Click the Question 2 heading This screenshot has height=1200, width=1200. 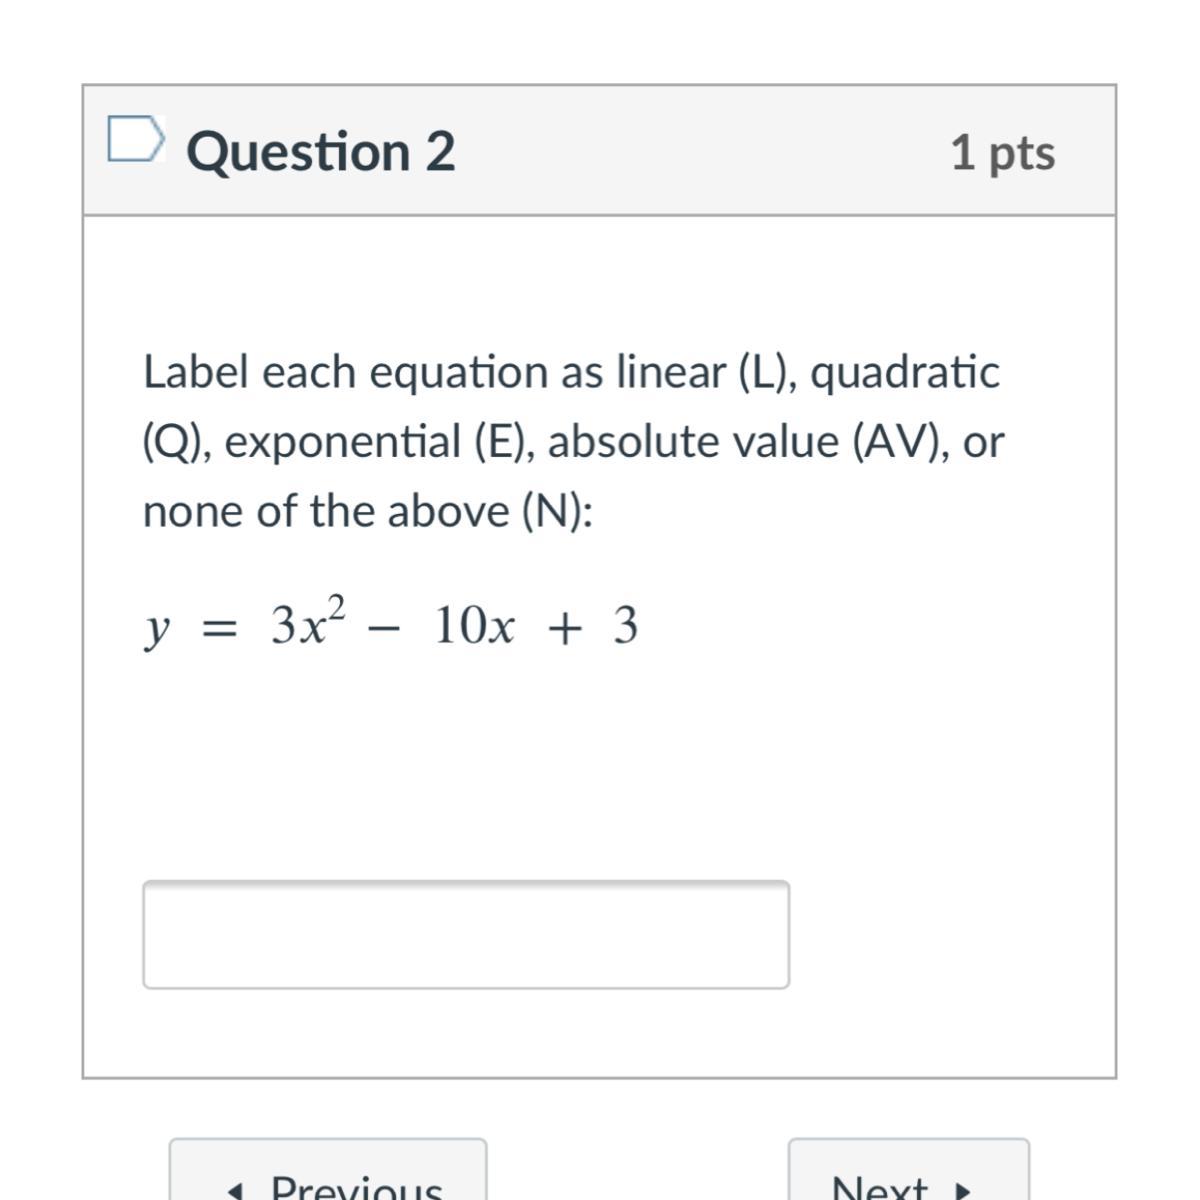320,152
